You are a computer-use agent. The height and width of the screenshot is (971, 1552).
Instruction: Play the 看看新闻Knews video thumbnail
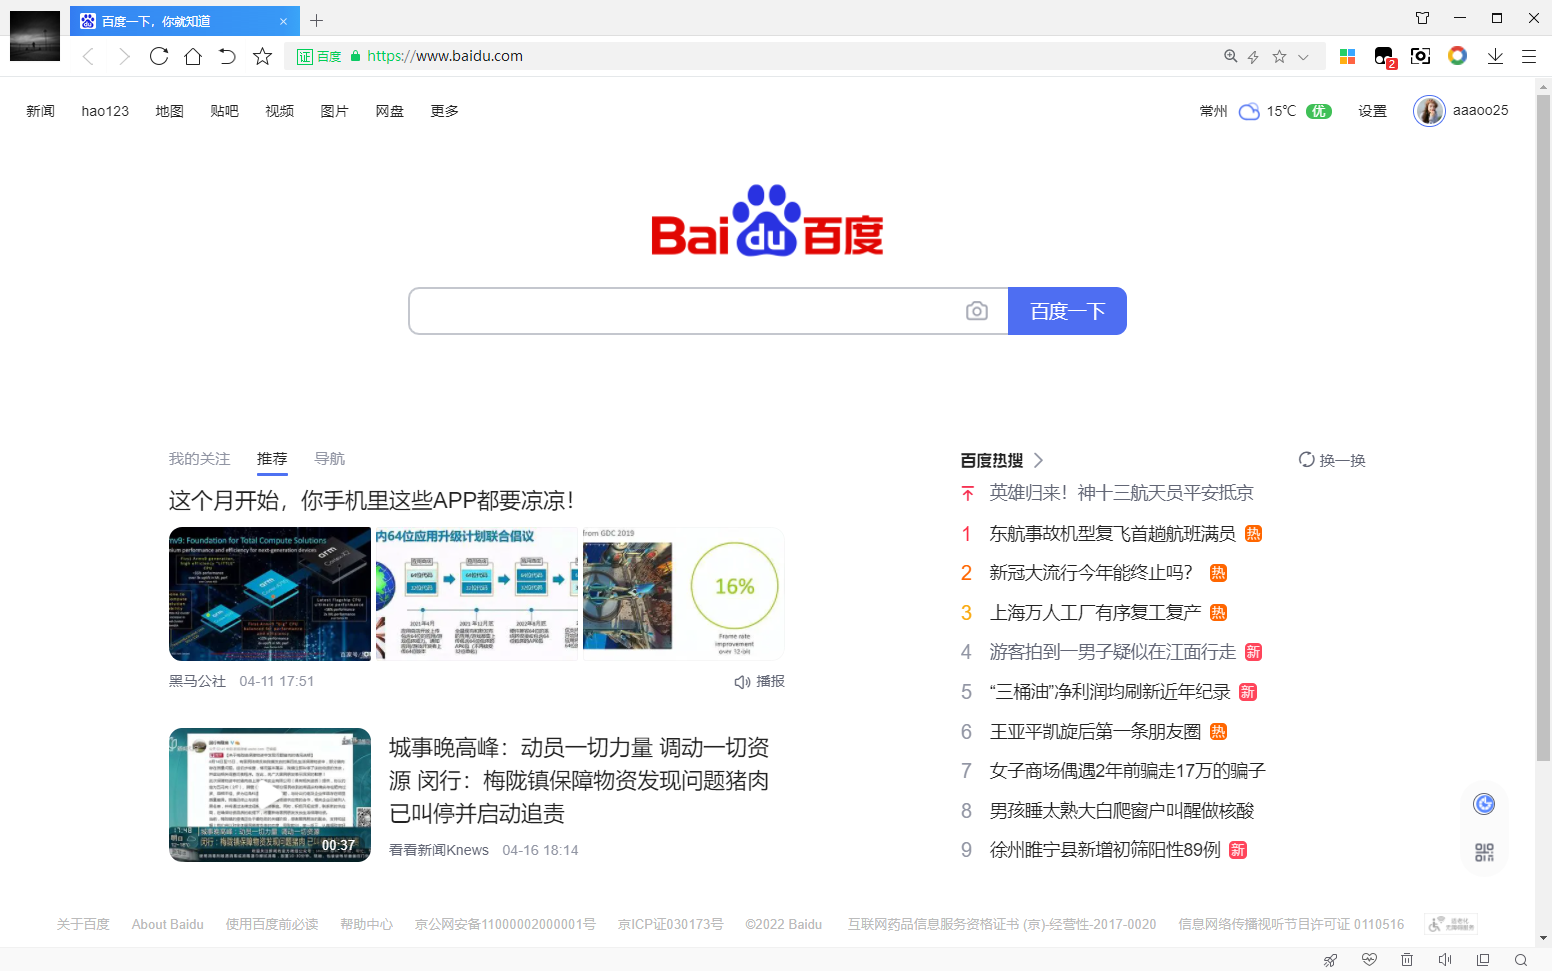tap(270, 795)
